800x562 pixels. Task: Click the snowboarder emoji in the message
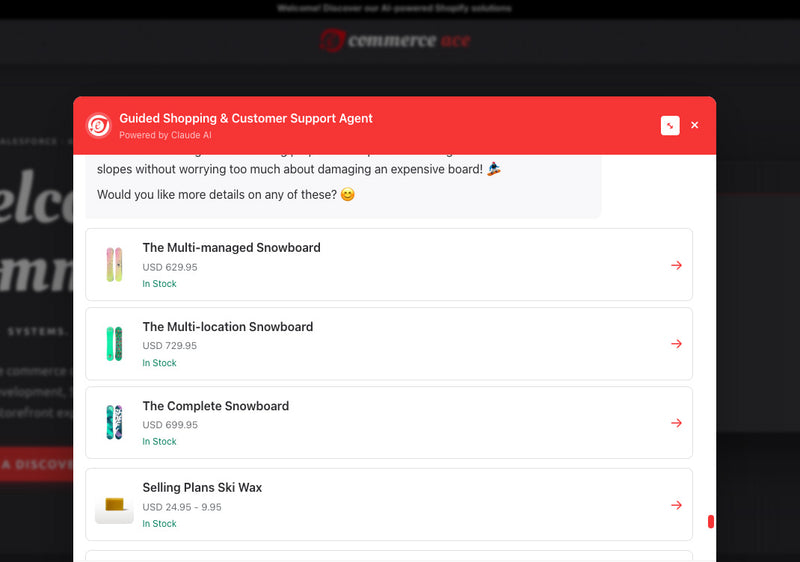click(x=494, y=169)
